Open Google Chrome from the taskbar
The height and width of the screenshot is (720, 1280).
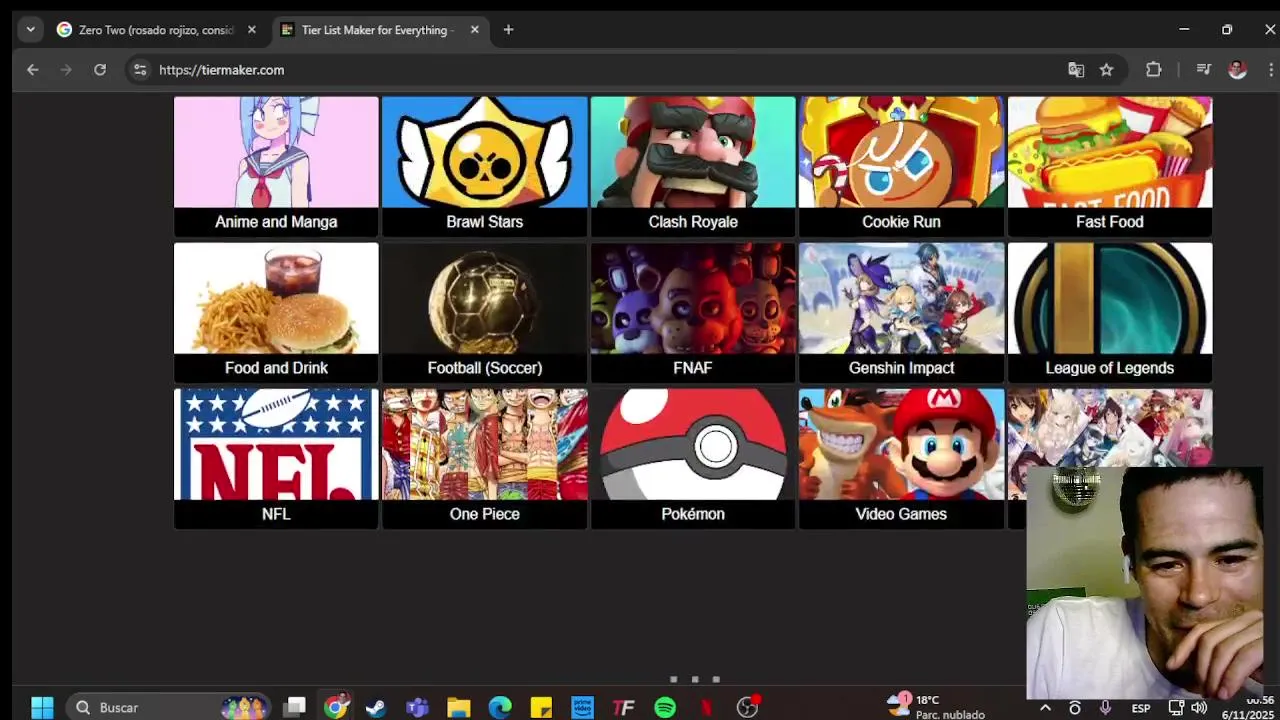[336, 708]
